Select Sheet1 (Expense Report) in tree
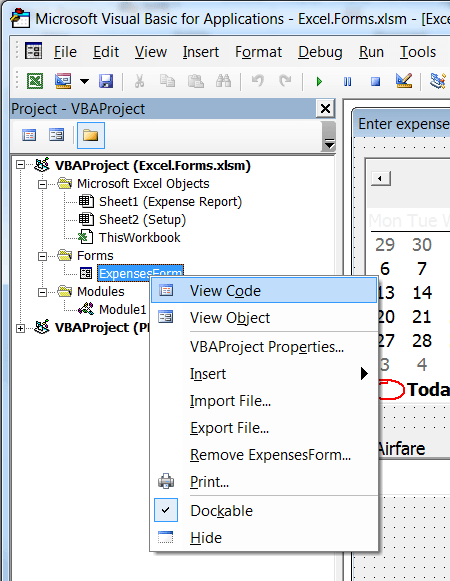The image size is (450, 581). [170, 202]
